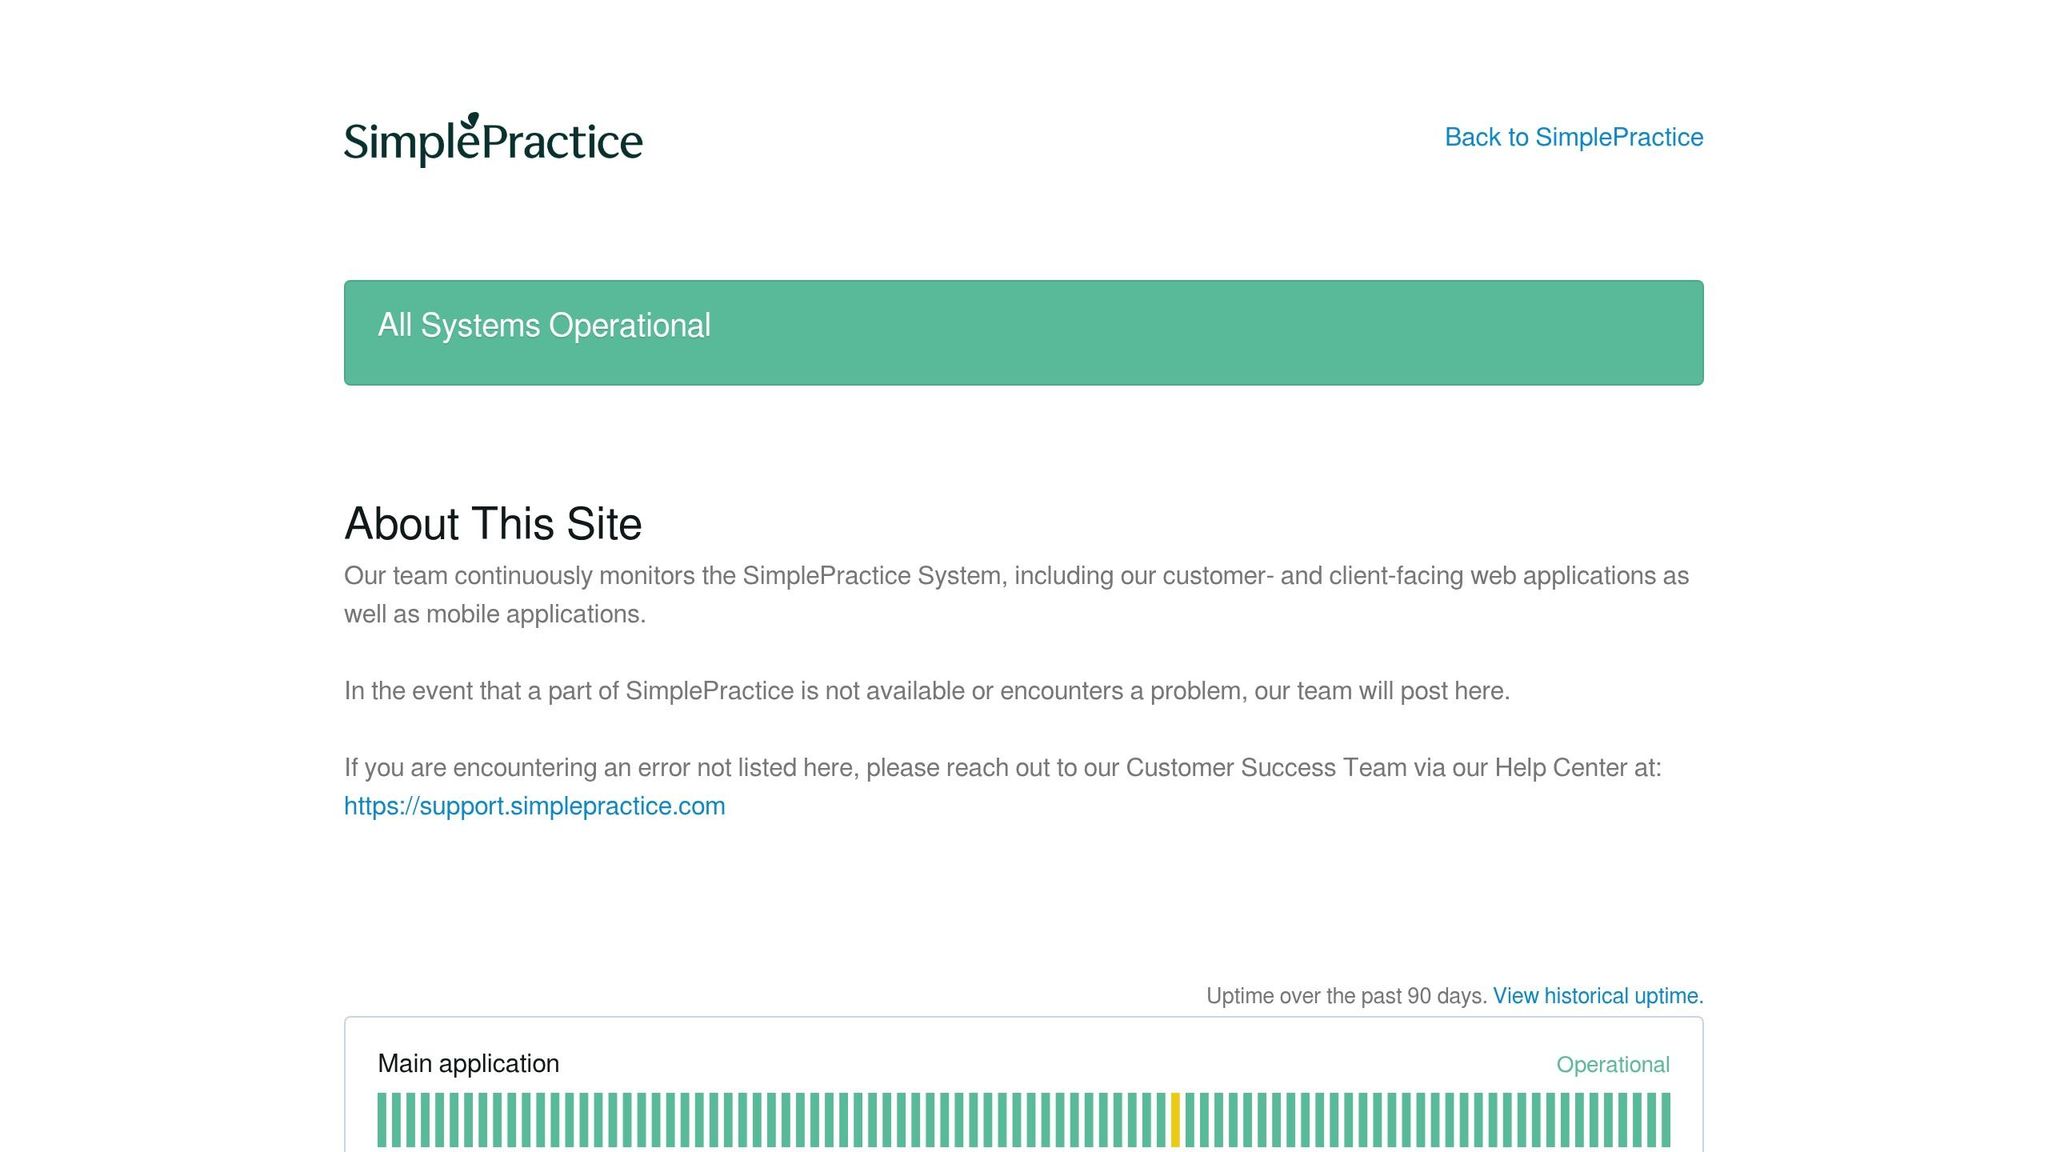Open the Back to SimplePractice link
The image size is (2048, 1152).
[x=1574, y=137]
